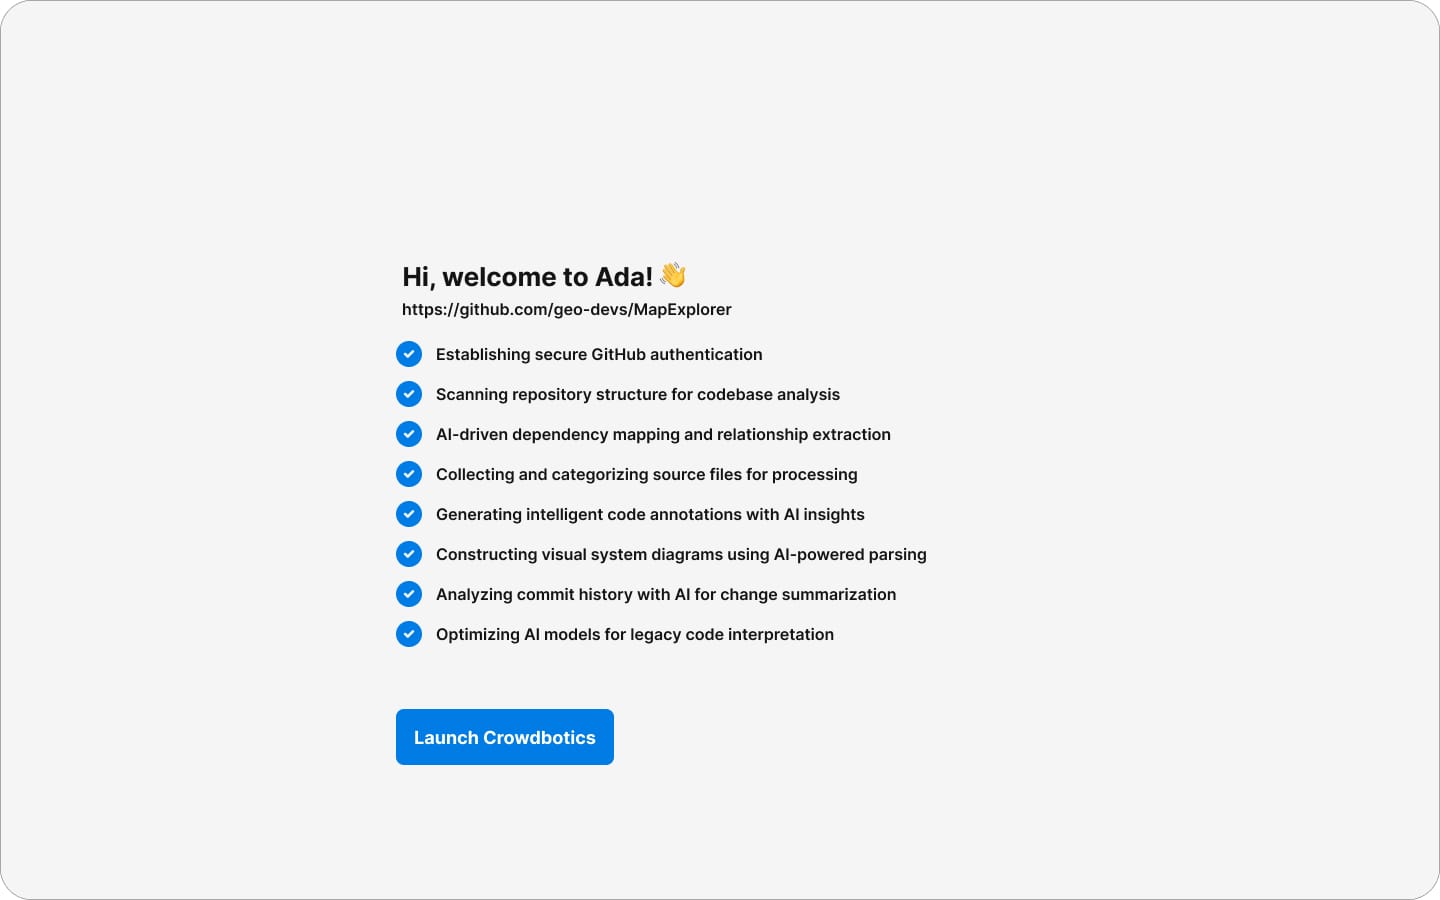Launch Crowdbotics with the blue button
This screenshot has width=1440, height=900.
coord(505,737)
